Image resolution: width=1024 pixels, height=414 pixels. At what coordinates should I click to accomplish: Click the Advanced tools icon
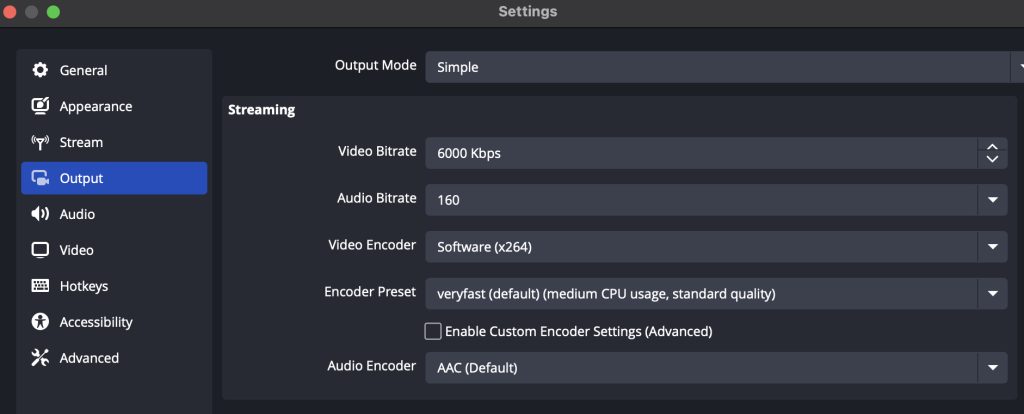coord(40,358)
